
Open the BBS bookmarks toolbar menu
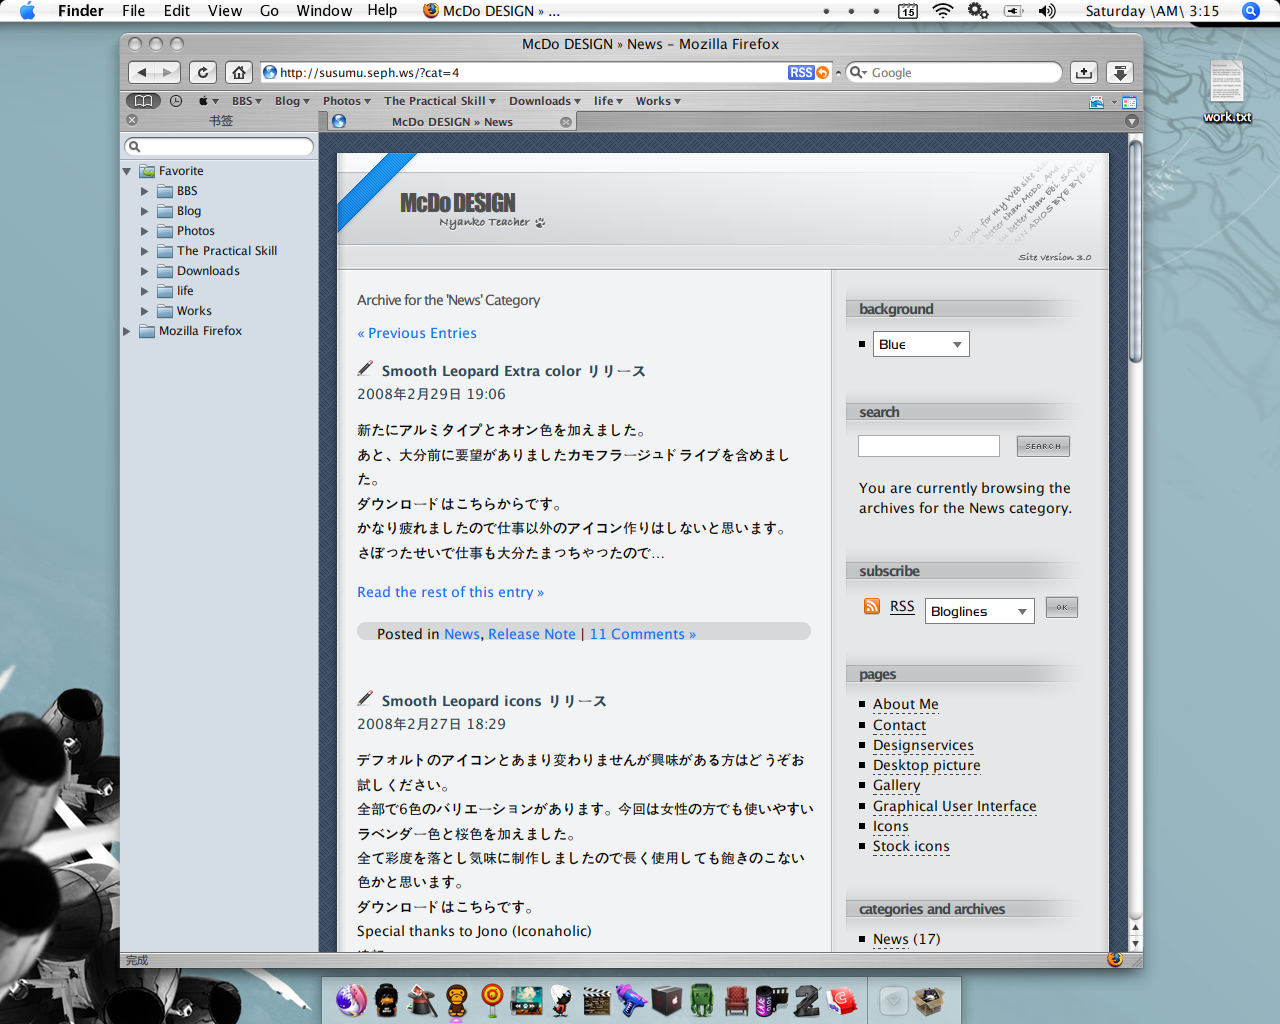pyautogui.click(x=247, y=101)
